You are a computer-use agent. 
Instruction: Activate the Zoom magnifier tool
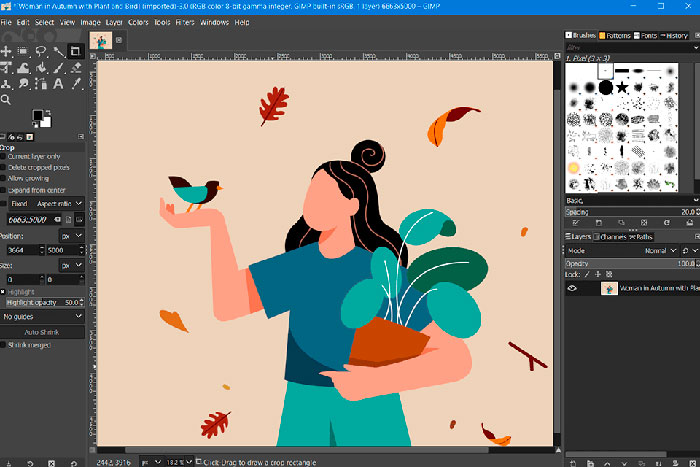pyautogui.click(x=7, y=101)
